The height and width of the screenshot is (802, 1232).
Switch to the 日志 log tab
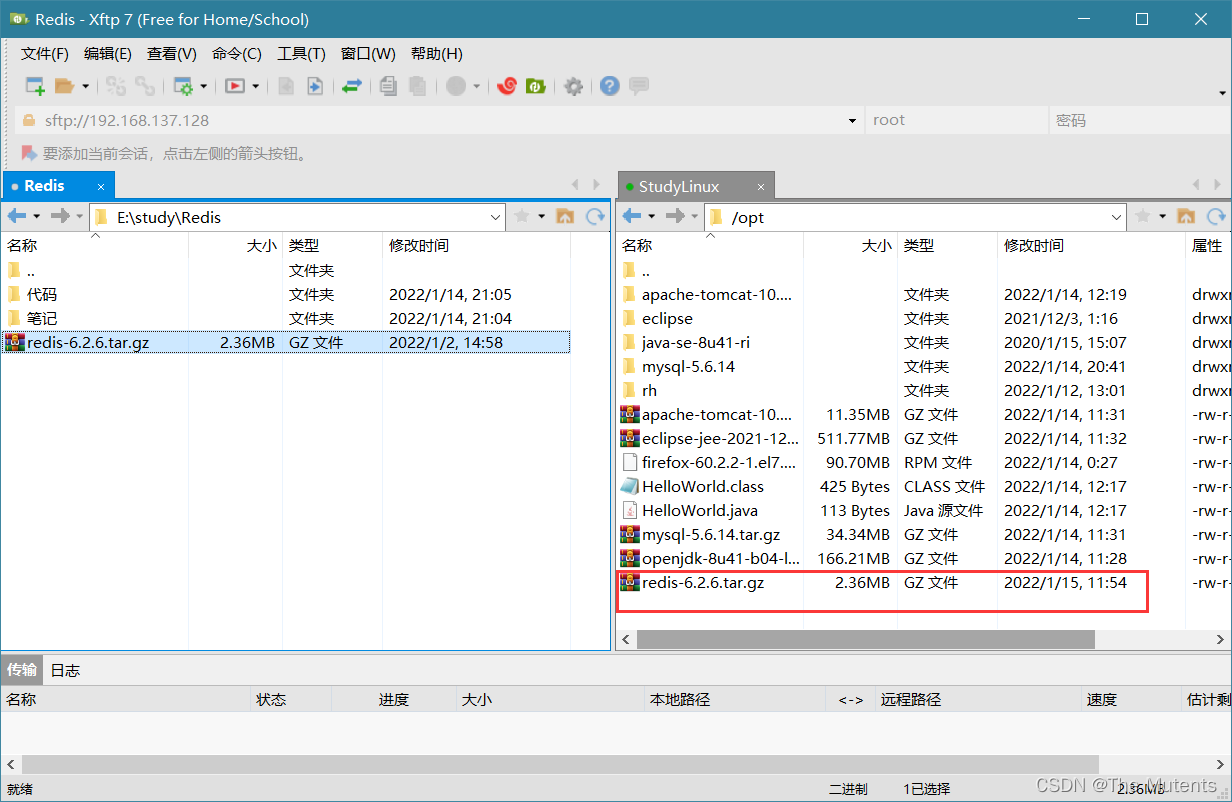[65, 670]
